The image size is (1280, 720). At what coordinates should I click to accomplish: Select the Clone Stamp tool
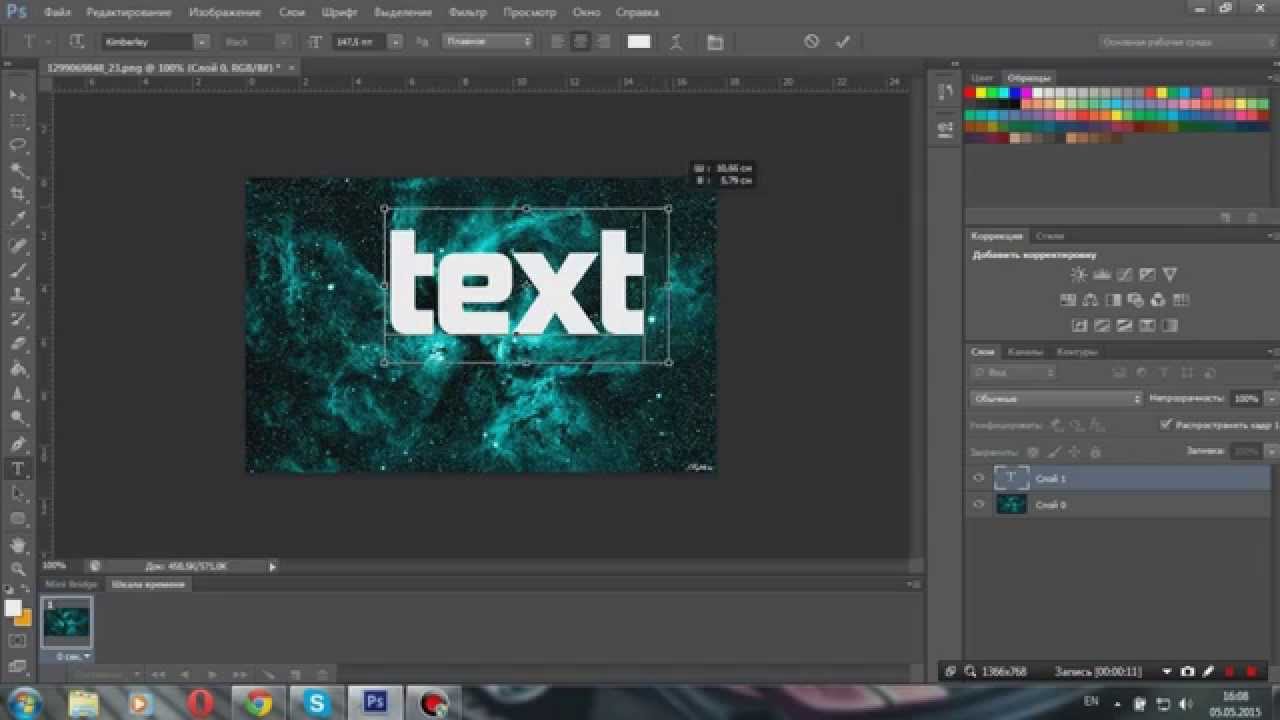click(18, 296)
